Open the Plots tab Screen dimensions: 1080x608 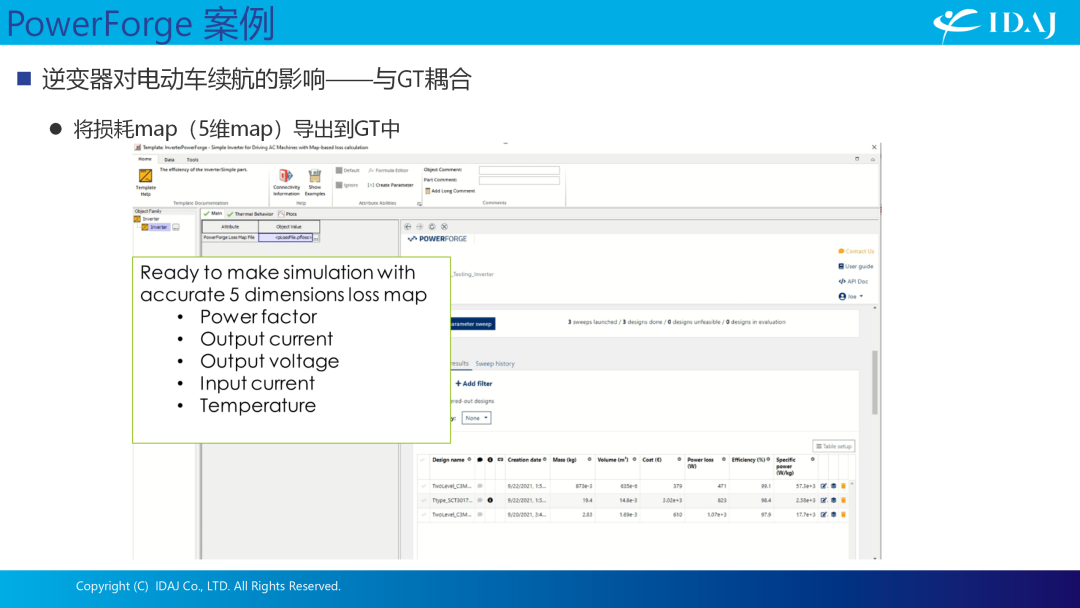tap(287, 214)
